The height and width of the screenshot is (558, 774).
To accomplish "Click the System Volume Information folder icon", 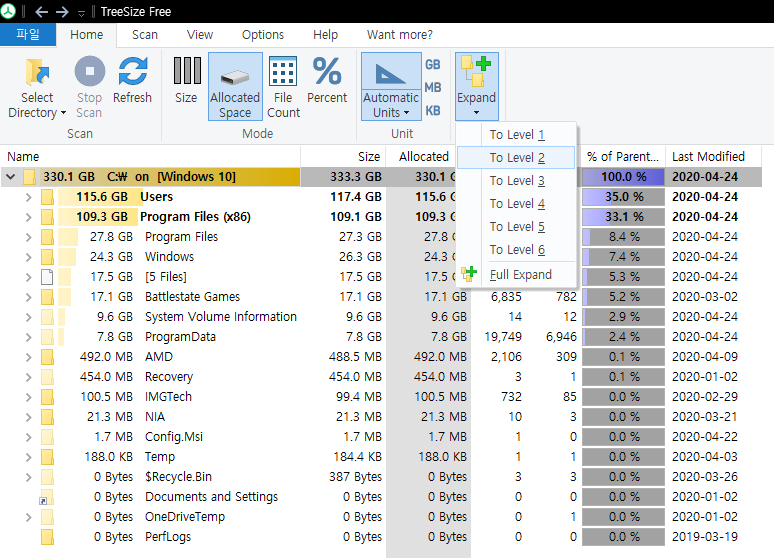I will (47, 317).
